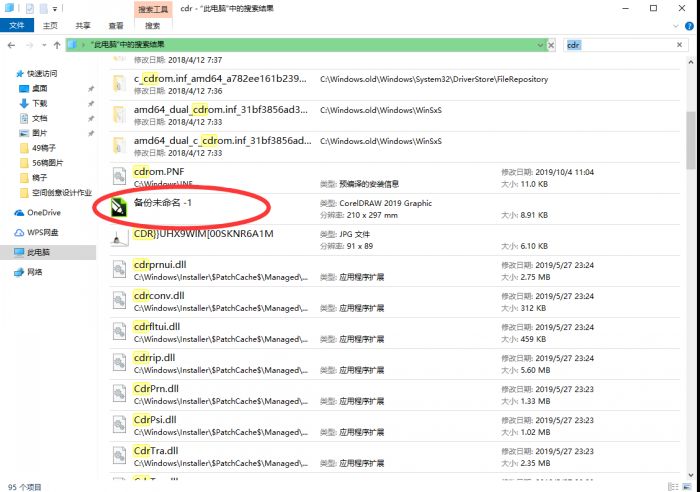
Task: Select the CdrTra.dll file icon
Action: coord(119,455)
